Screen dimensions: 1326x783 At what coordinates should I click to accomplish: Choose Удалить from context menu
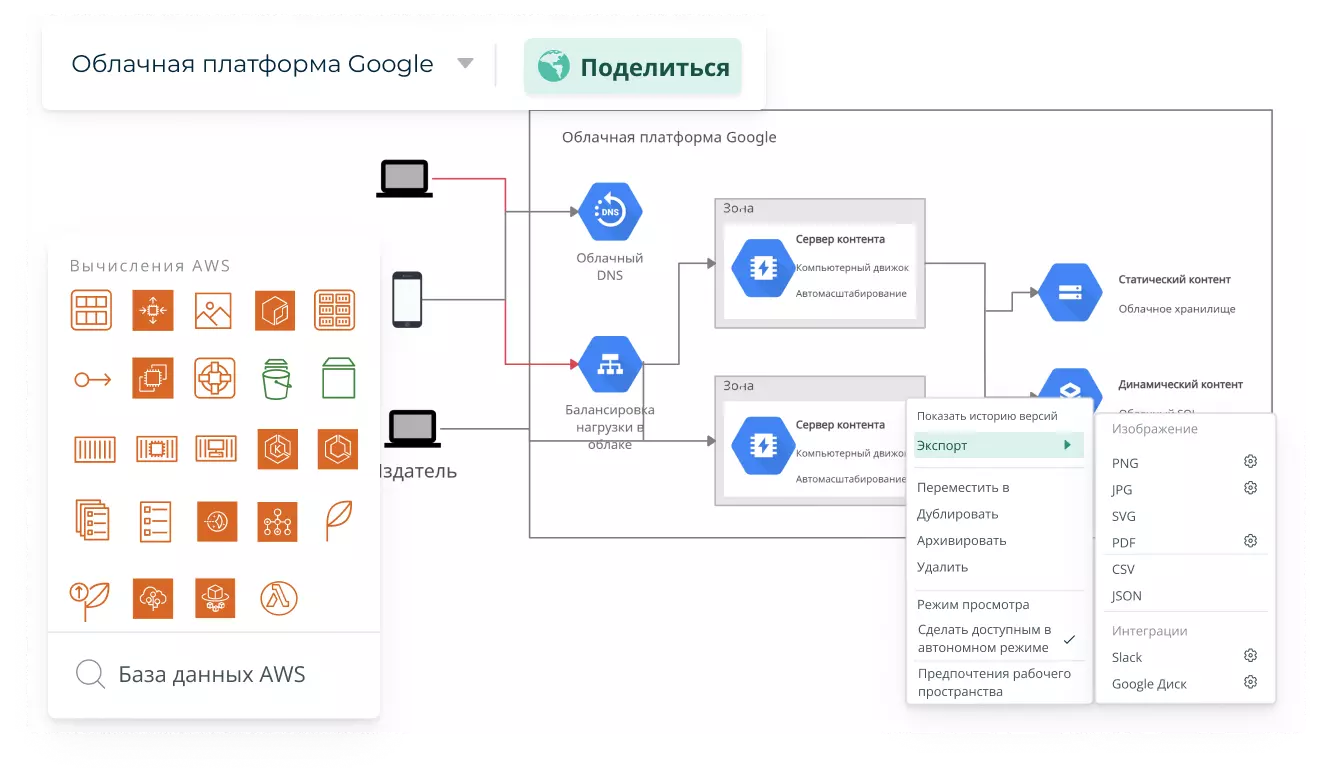tap(943, 567)
